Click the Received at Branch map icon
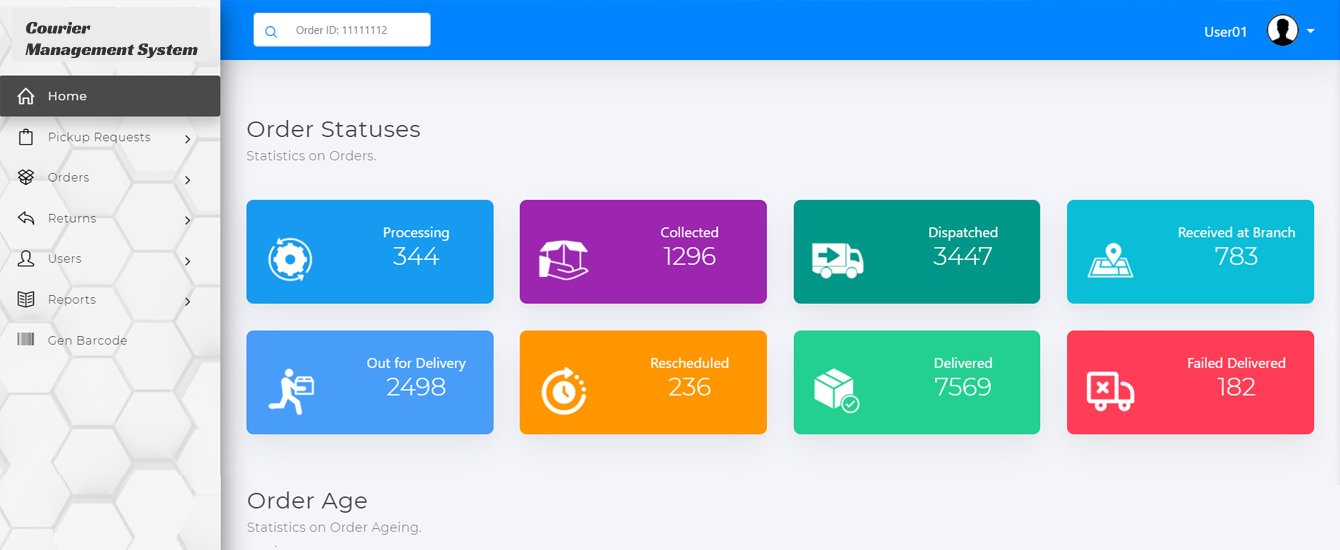 coord(1110,260)
